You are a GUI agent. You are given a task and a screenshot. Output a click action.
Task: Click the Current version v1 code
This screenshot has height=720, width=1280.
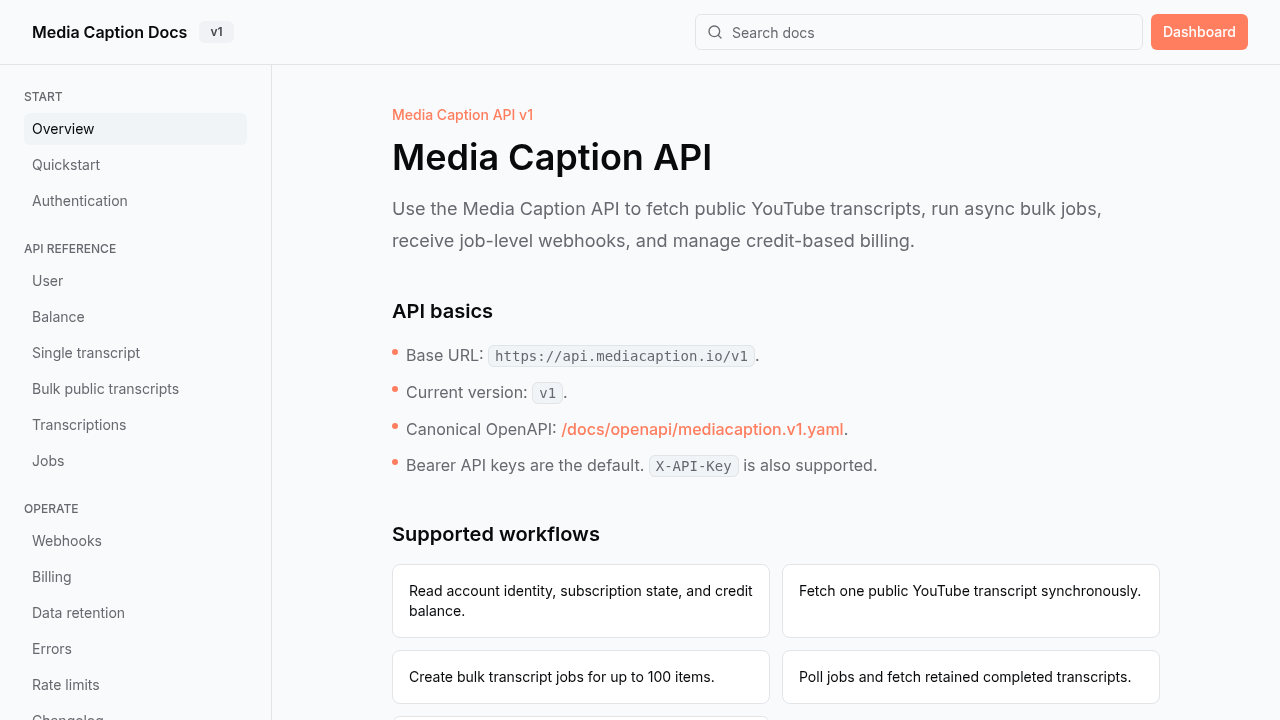click(x=547, y=393)
